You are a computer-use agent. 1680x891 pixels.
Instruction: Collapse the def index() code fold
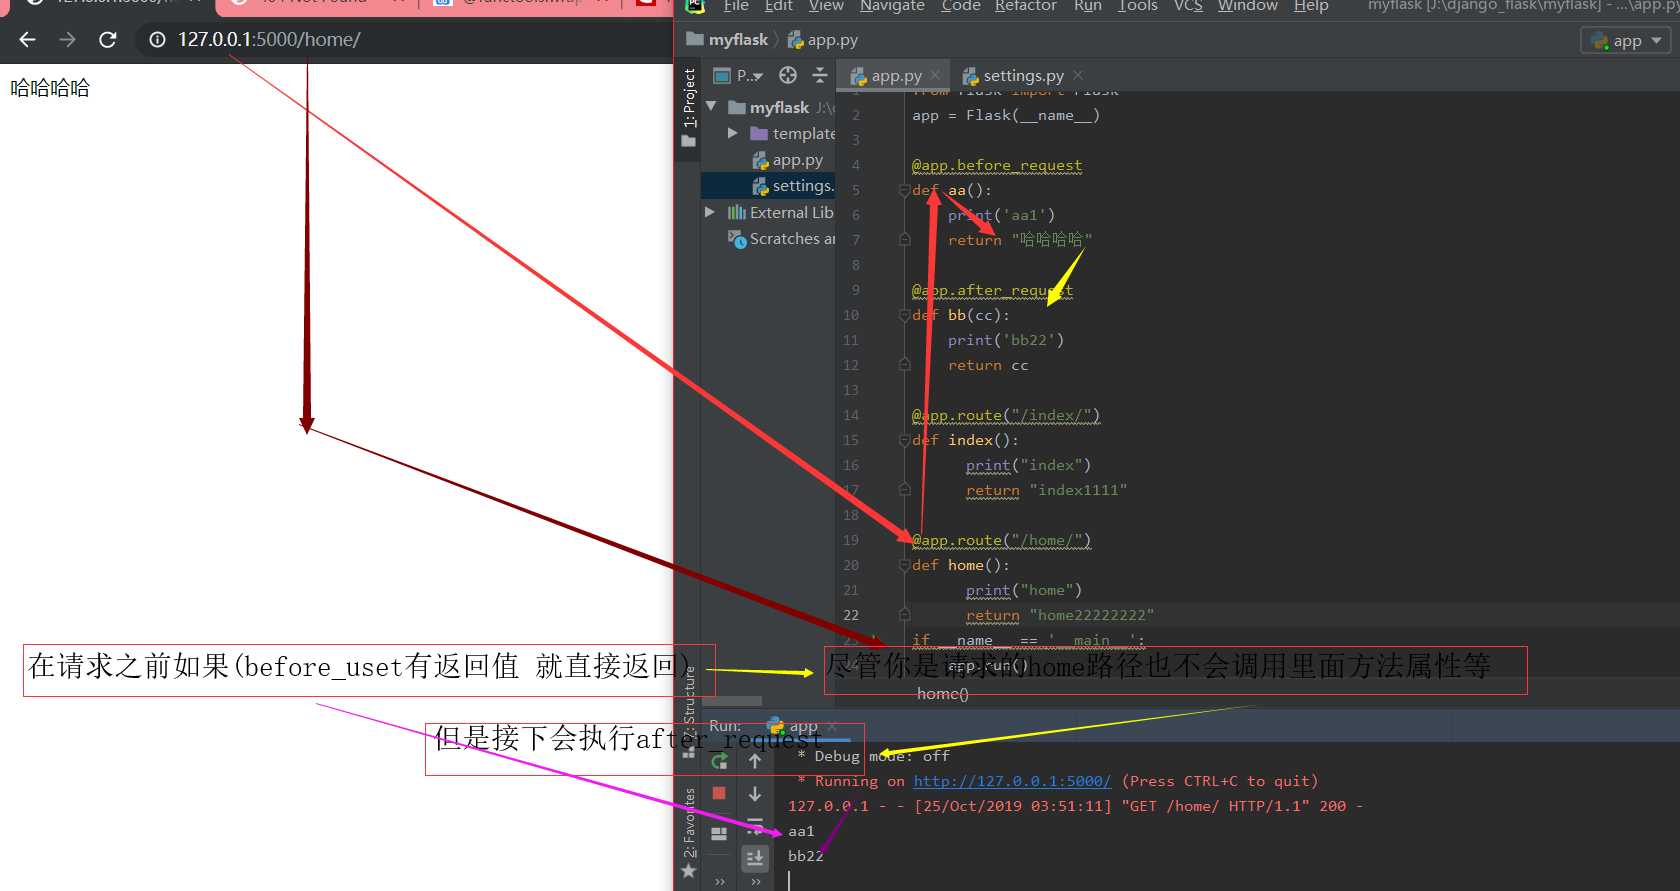click(x=904, y=440)
